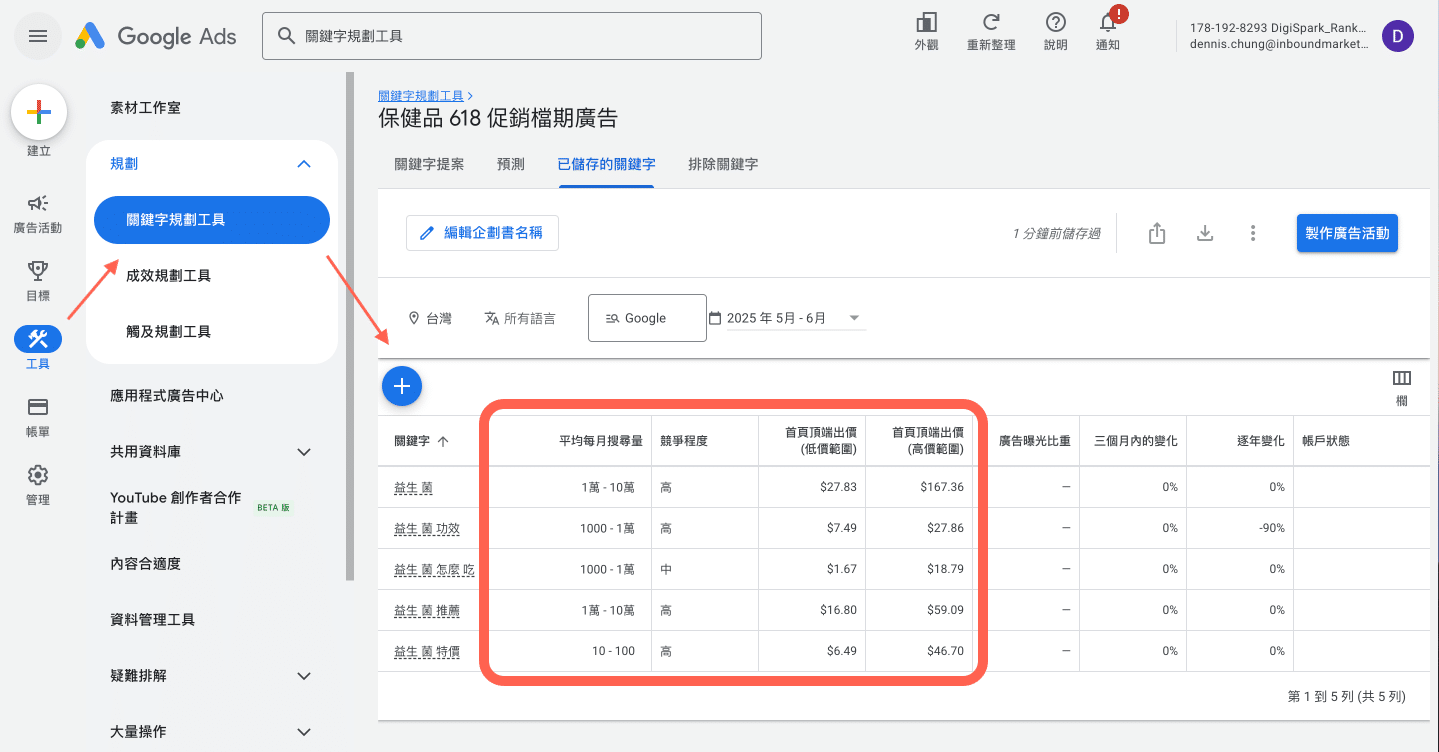Switch to 預測 tab
The height and width of the screenshot is (752, 1439).
[x=511, y=164]
